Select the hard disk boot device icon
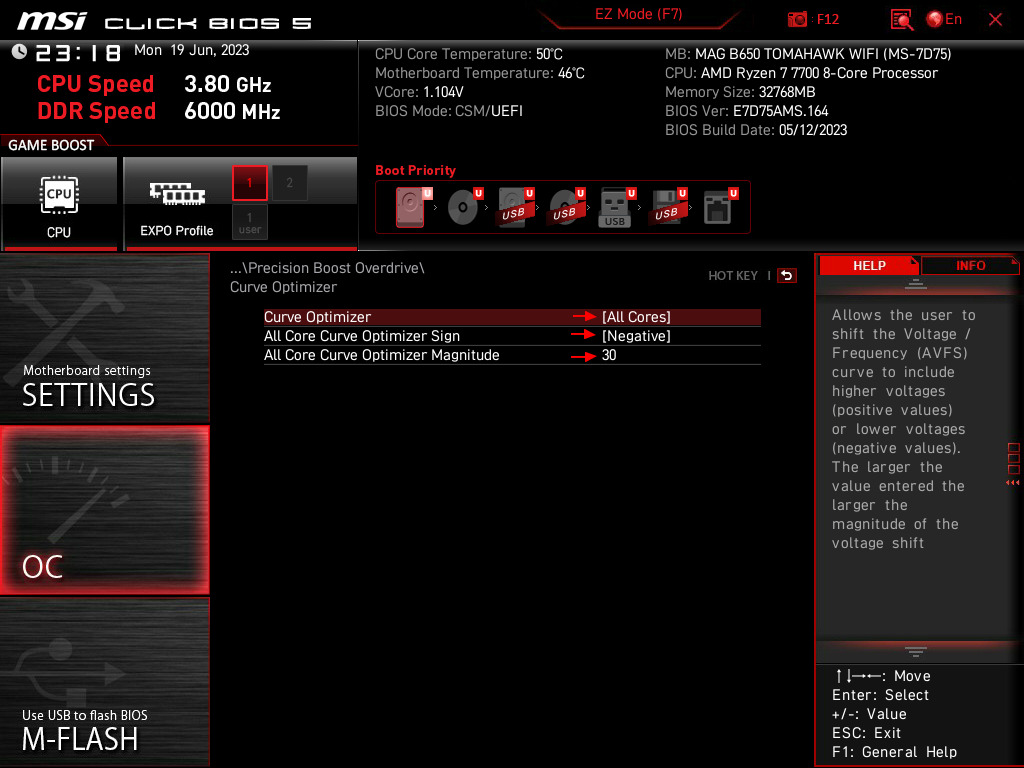The height and width of the screenshot is (768, 1024). tap(413, 207)
